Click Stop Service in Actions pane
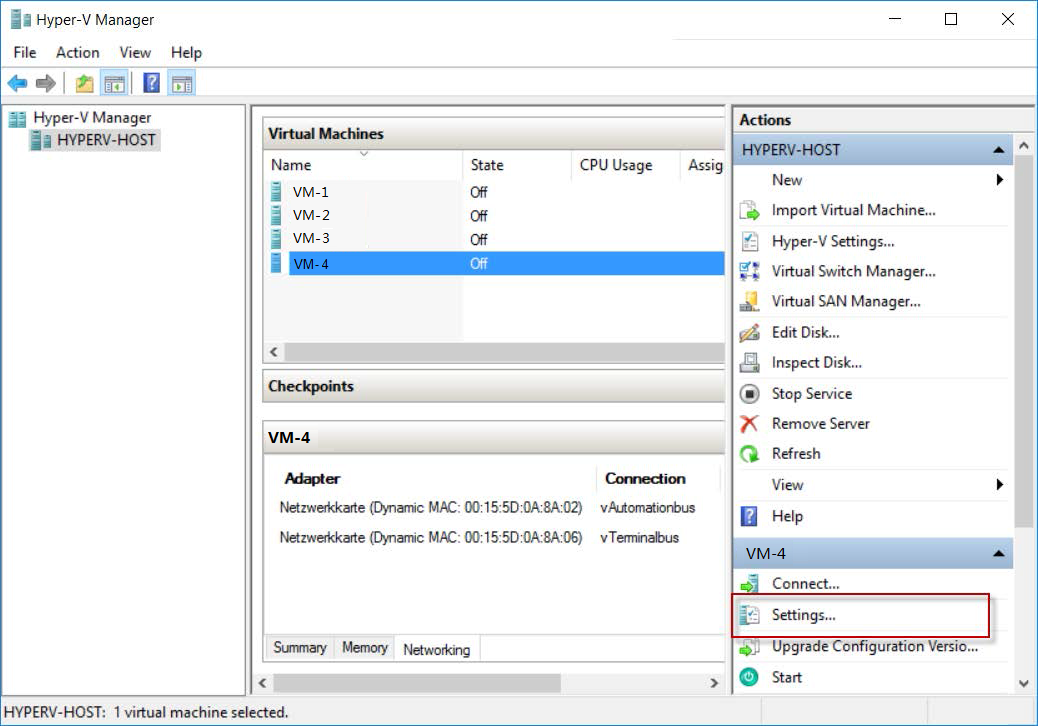 pyautogui.click(x=811, y=393)
